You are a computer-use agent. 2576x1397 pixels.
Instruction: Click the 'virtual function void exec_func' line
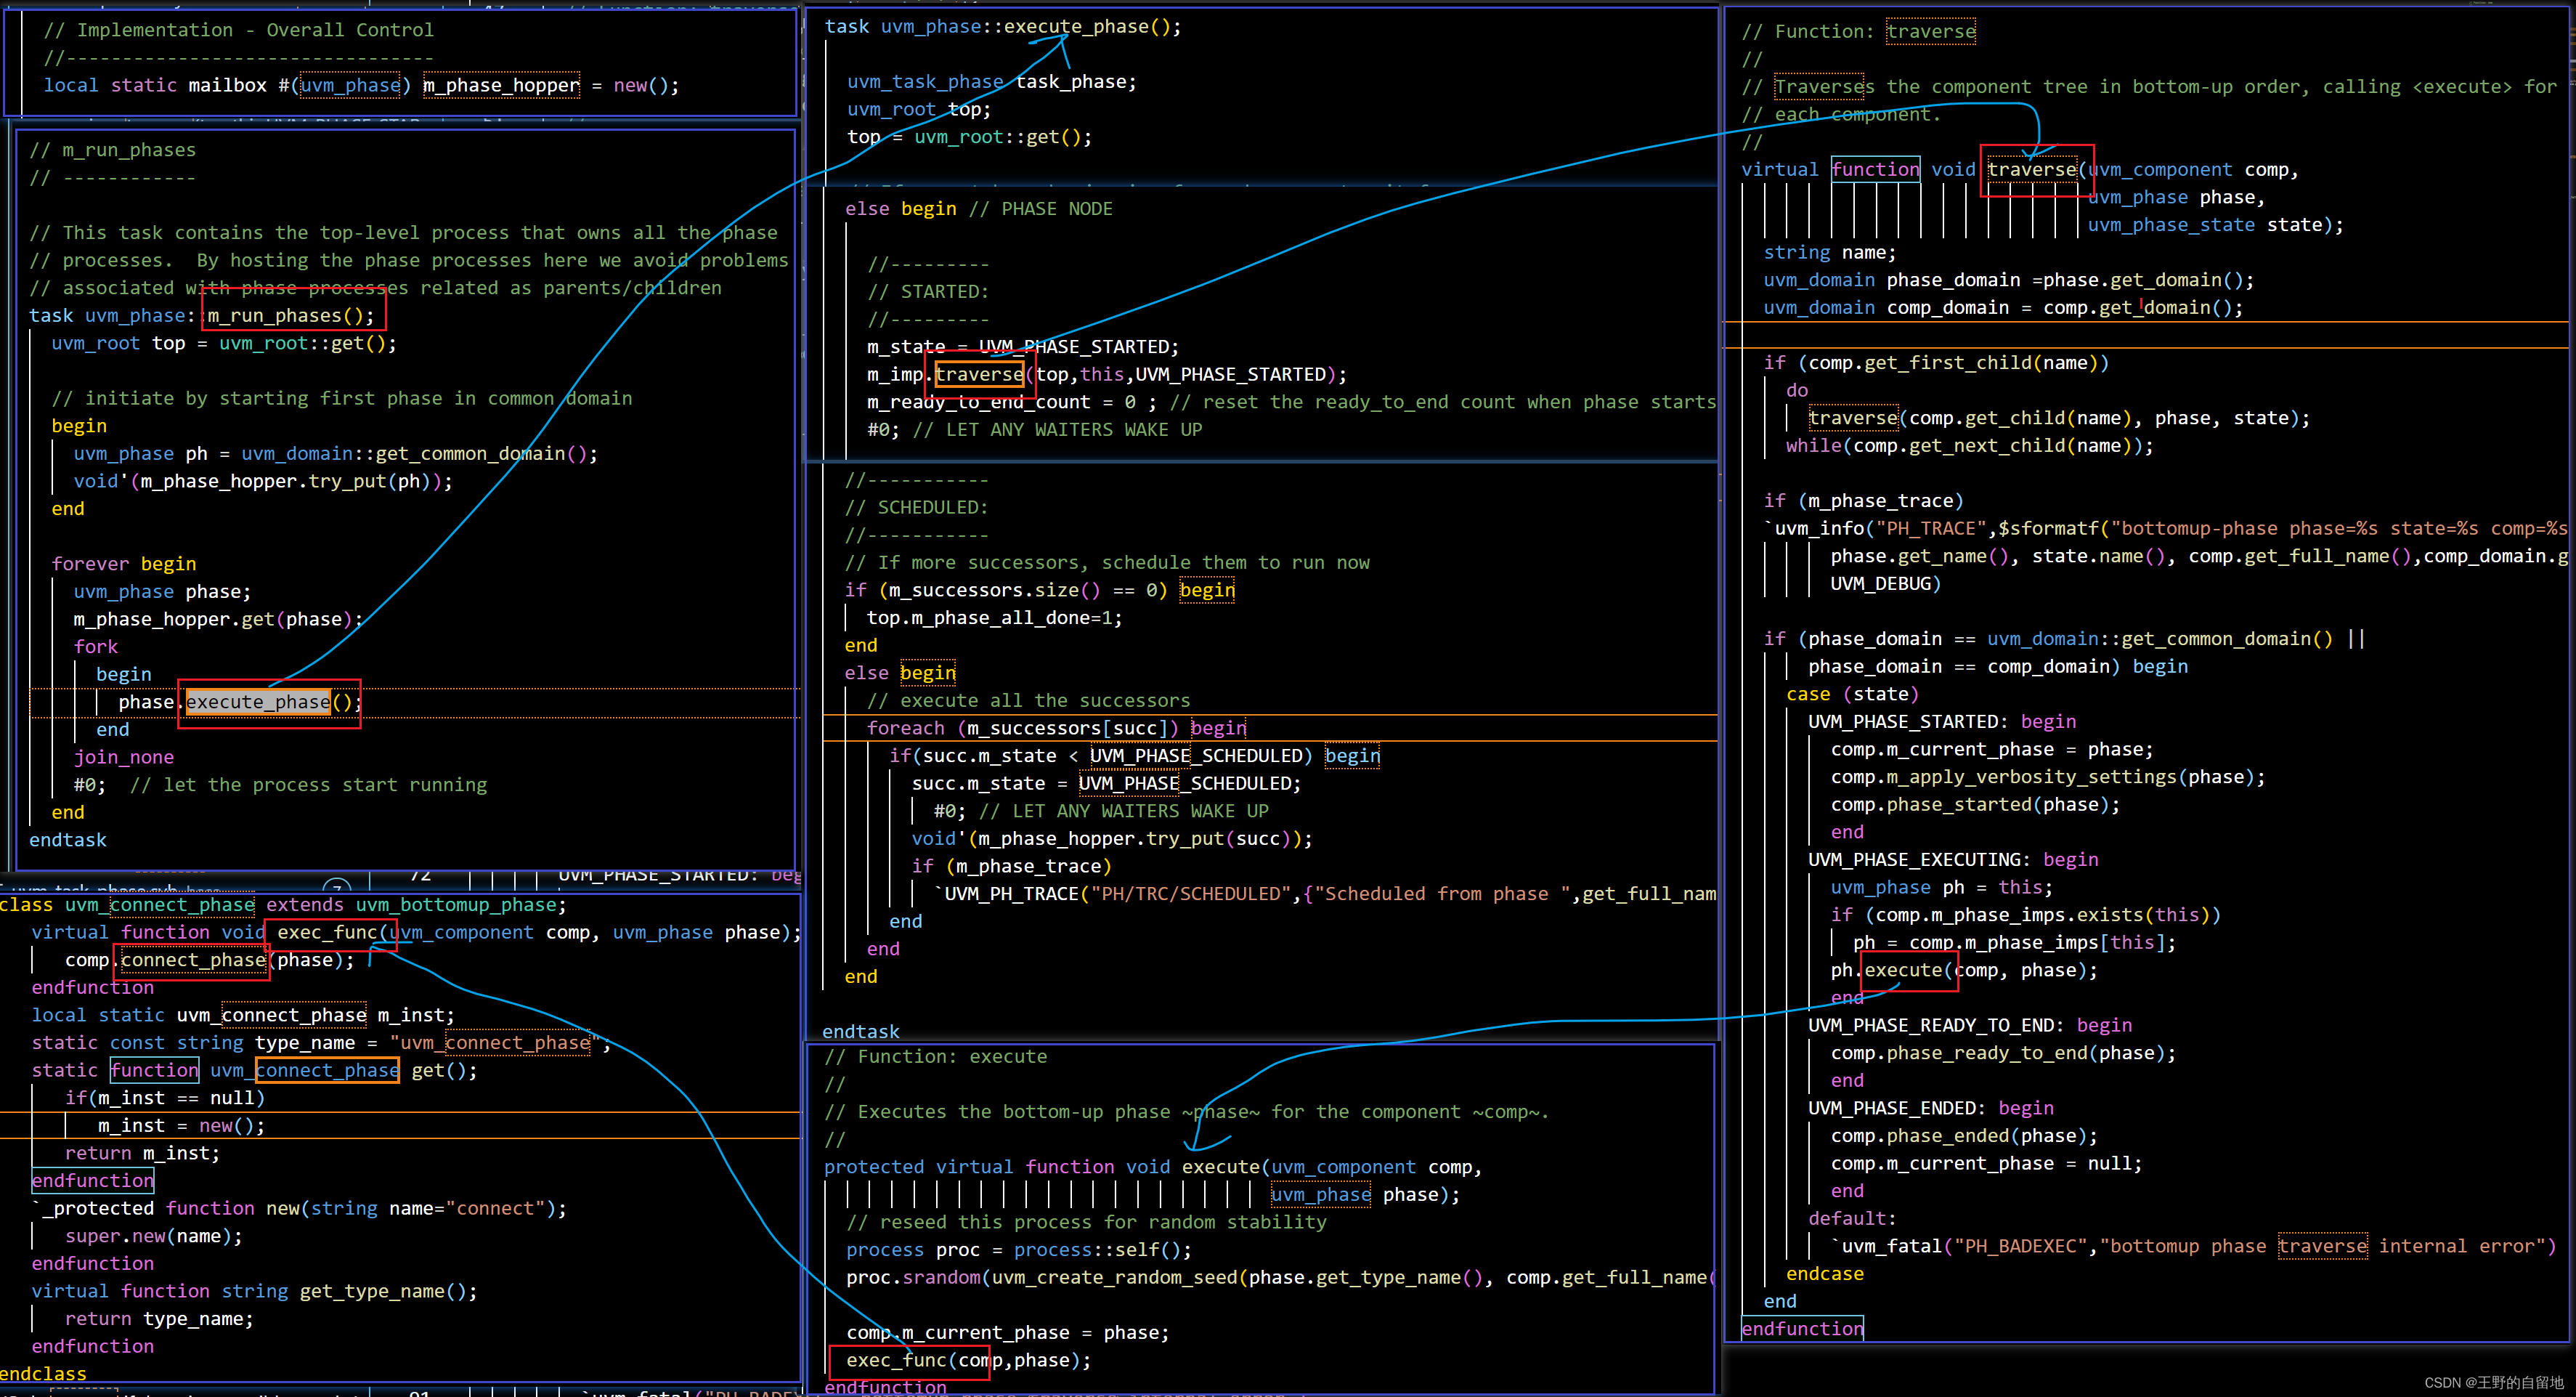click(x=416, y=932)
